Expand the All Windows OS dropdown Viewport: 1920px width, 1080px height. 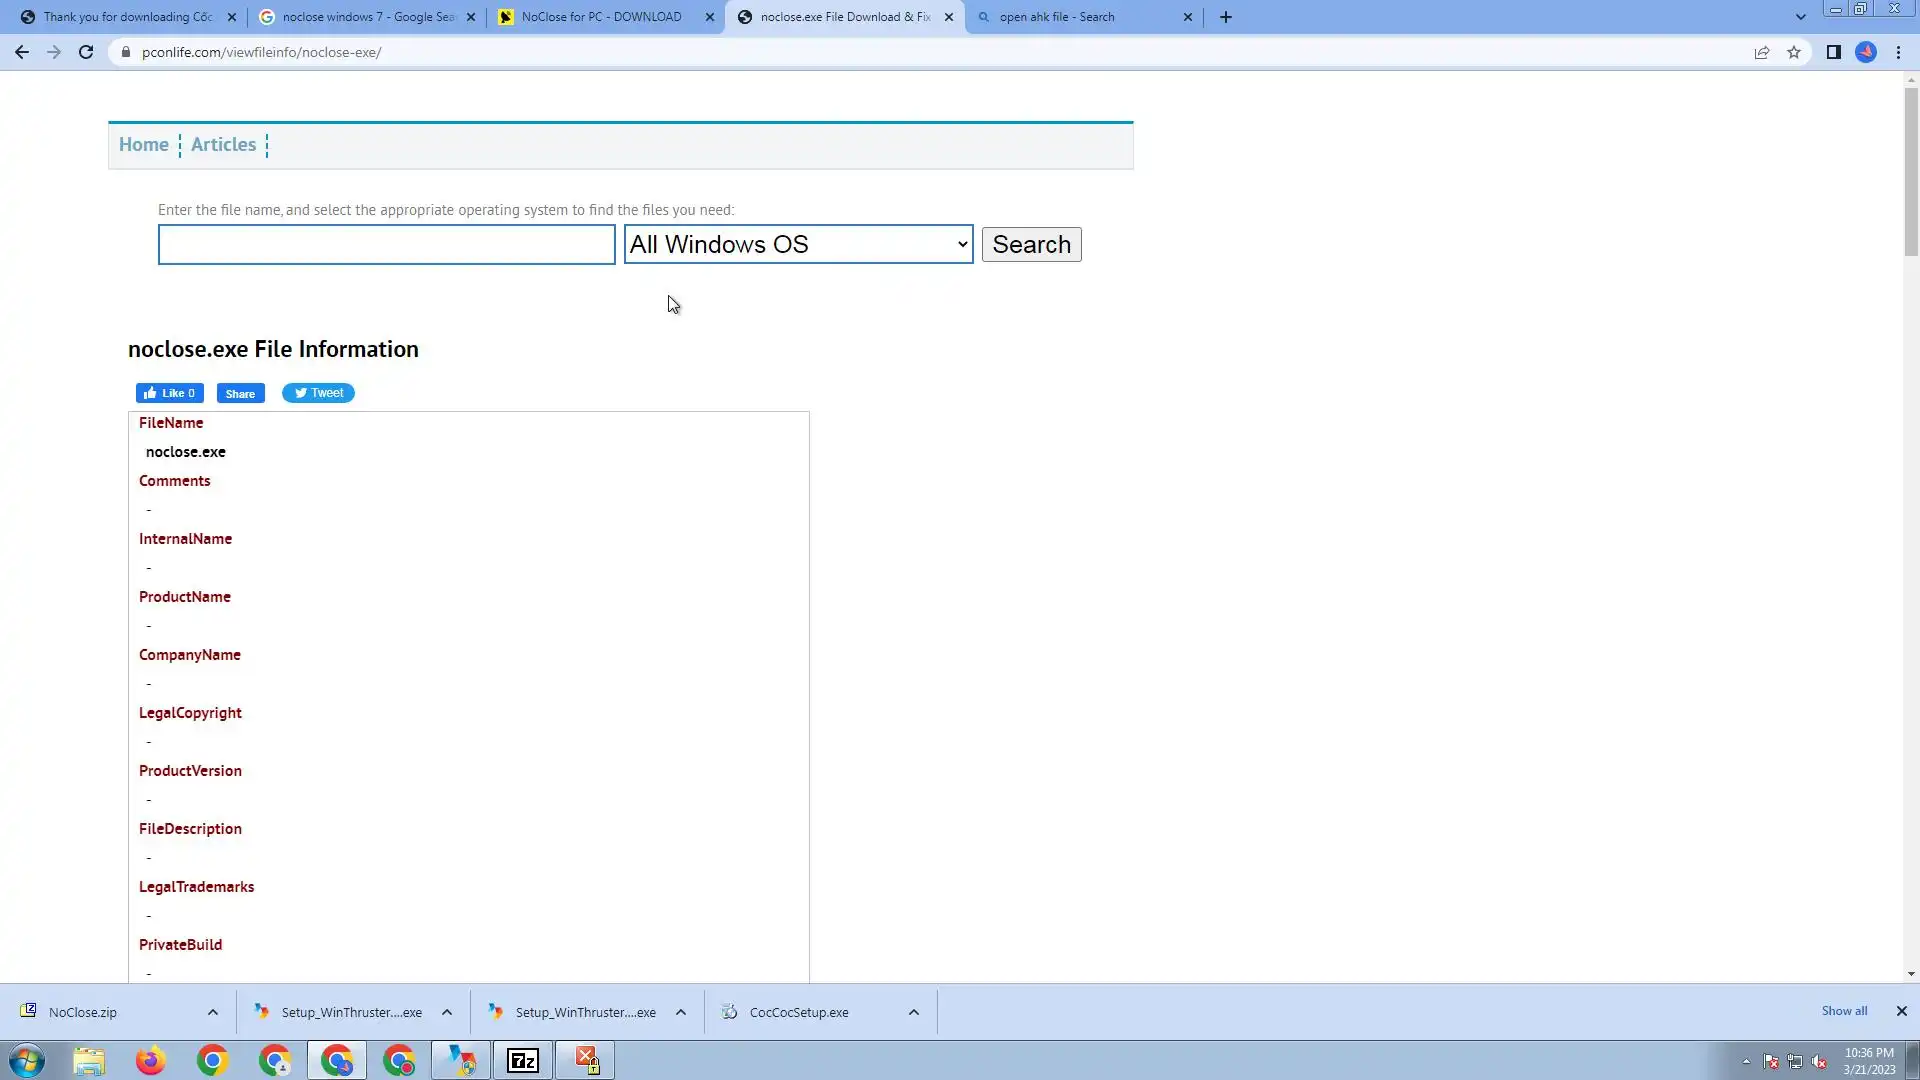pos(798,245)
